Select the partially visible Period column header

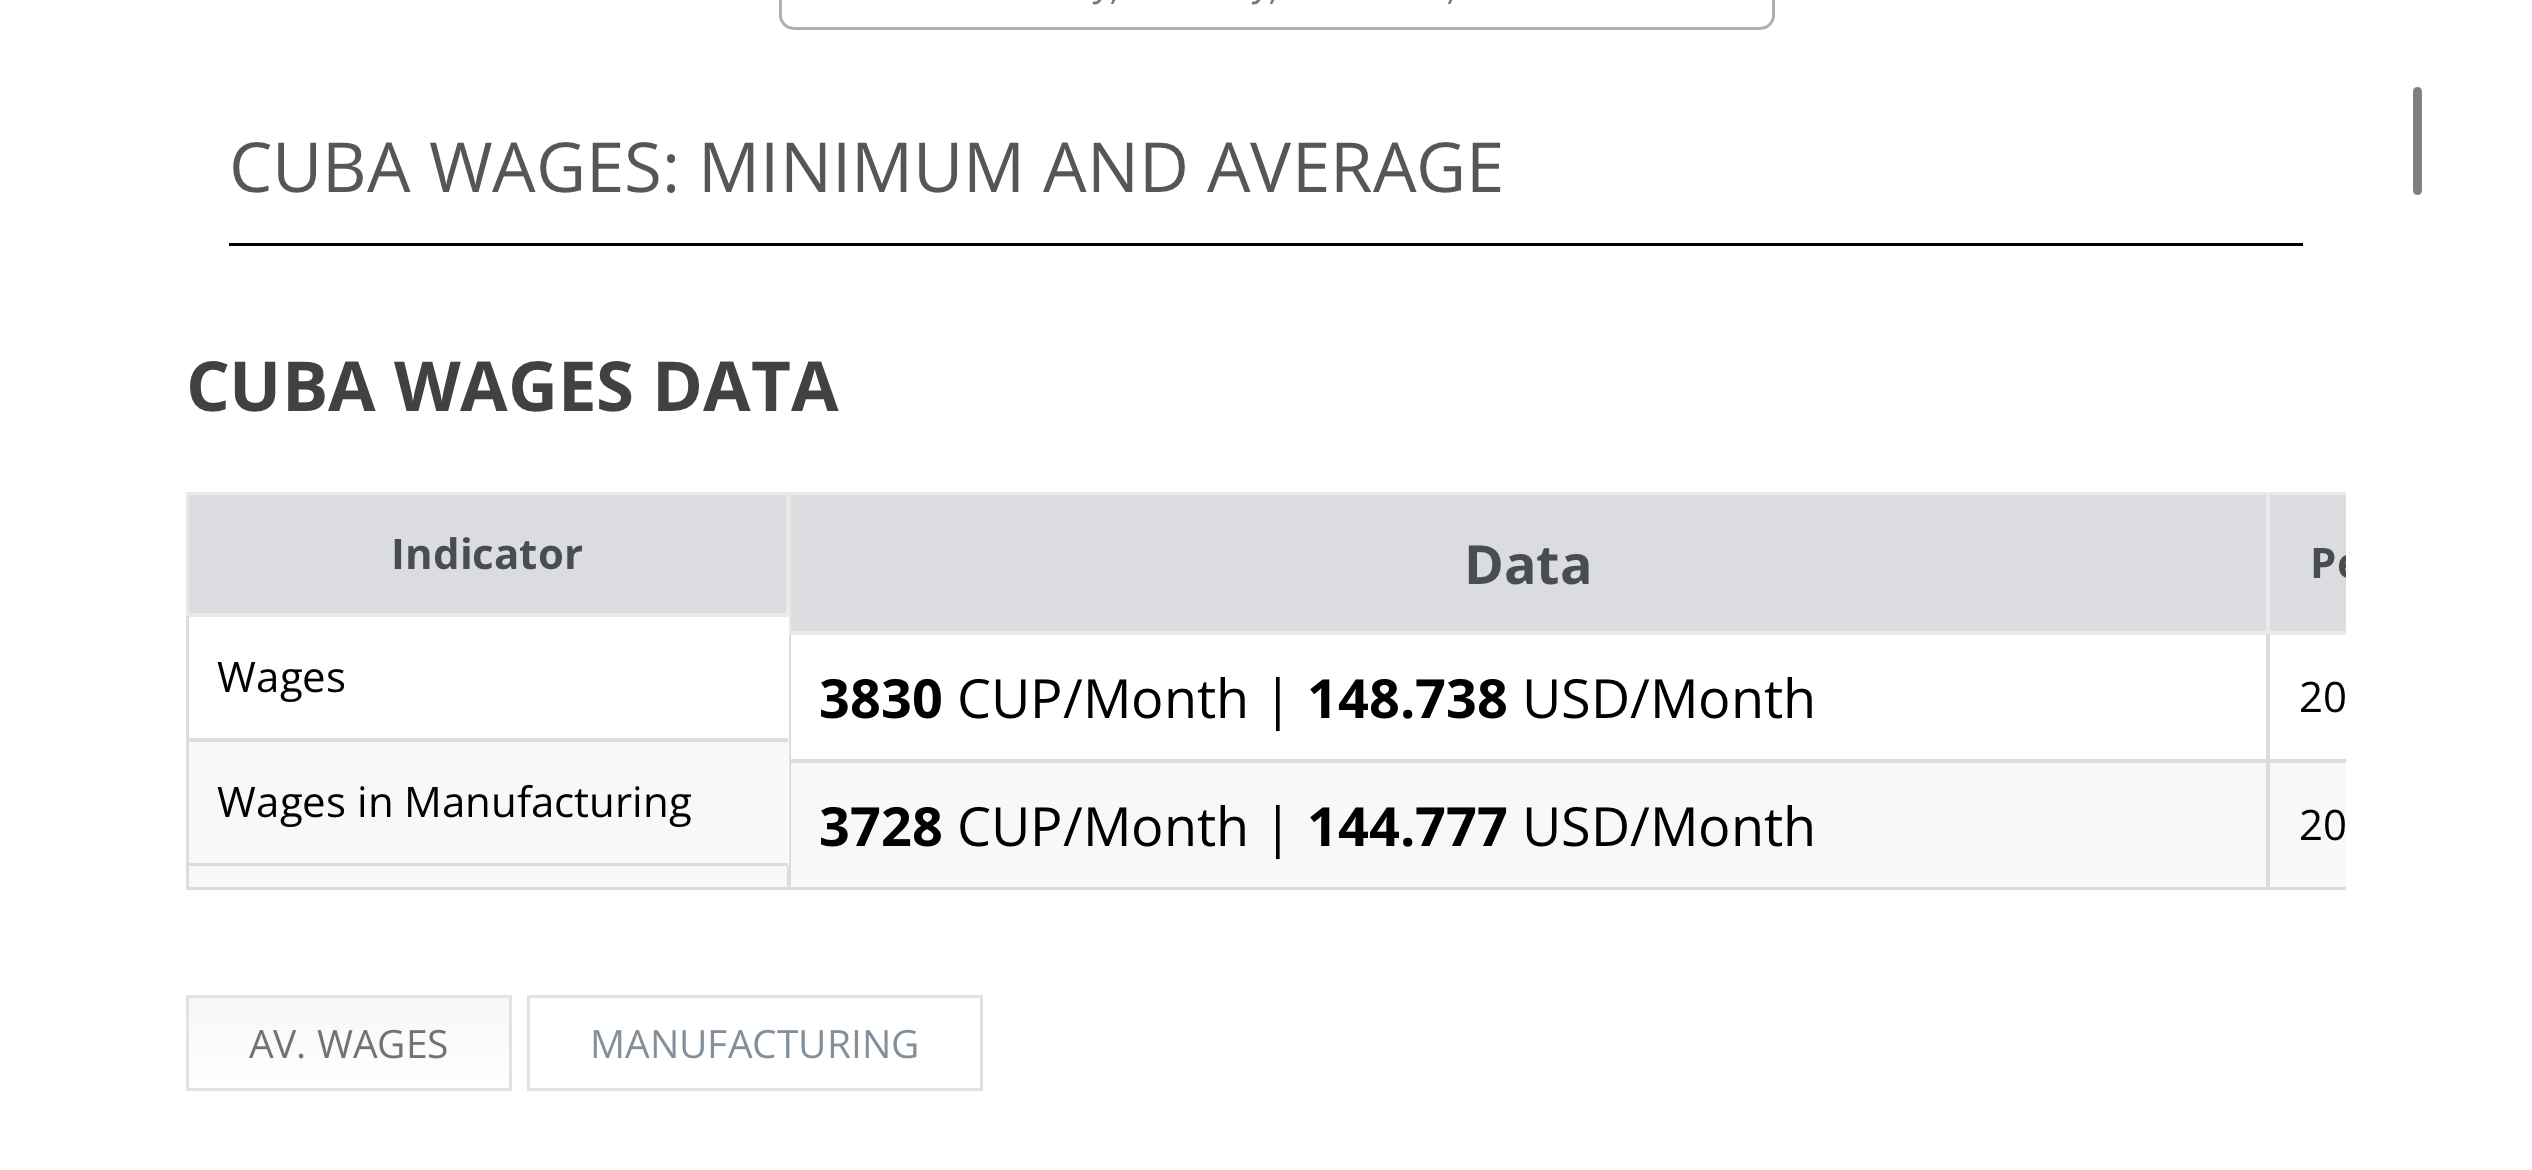(2308, 564)
